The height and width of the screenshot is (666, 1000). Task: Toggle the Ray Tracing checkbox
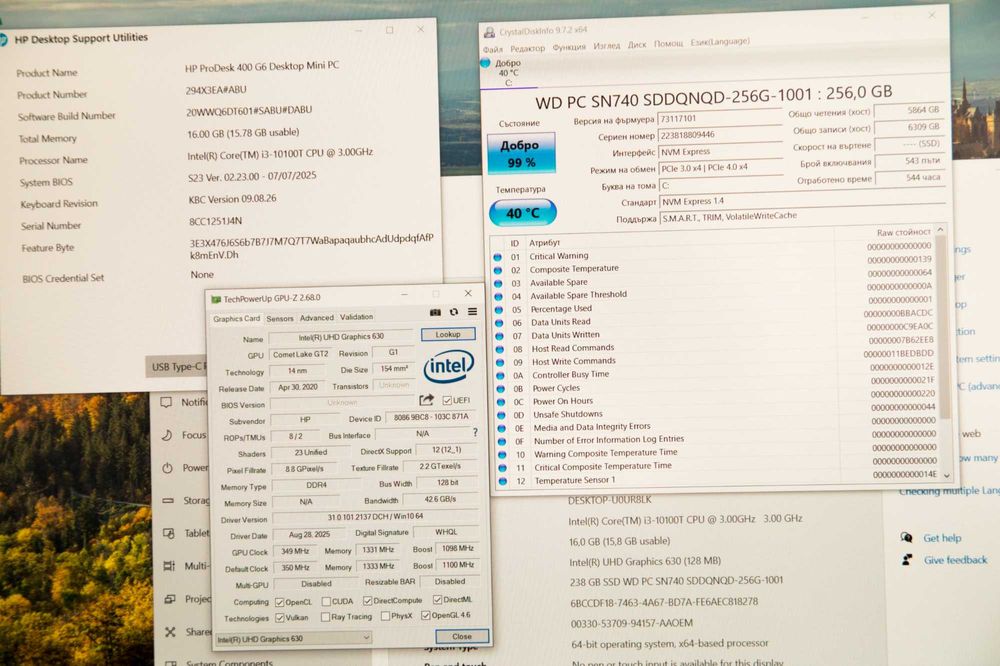point(325,617)
